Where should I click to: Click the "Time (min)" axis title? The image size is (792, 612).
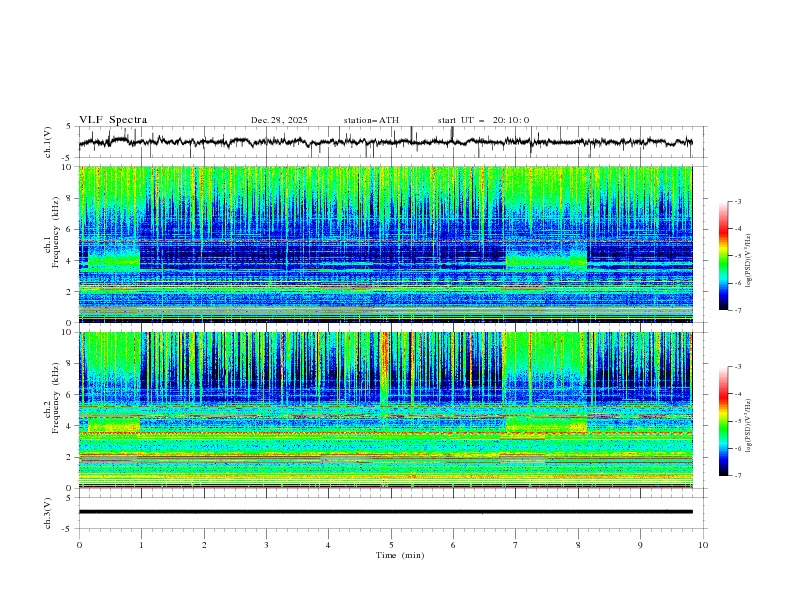click(400, 555)
